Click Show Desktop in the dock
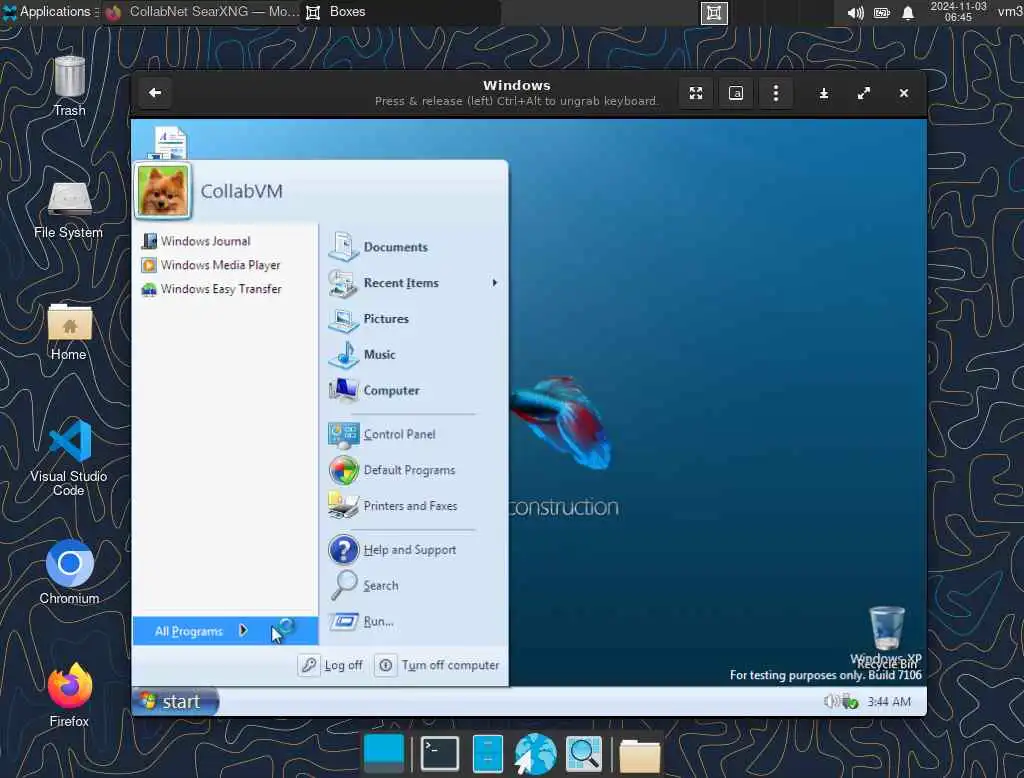The image size is (1024, 778). coord(384,753)
